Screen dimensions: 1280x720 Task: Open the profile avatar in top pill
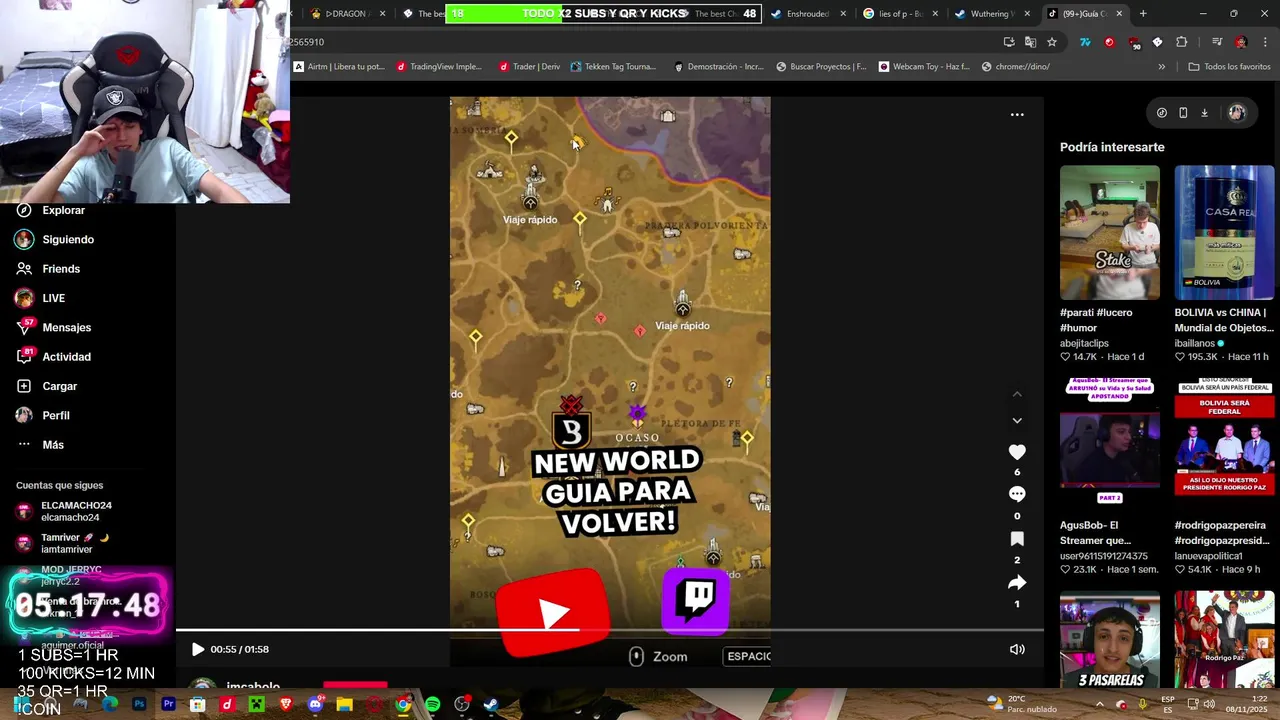[1236, 113]
